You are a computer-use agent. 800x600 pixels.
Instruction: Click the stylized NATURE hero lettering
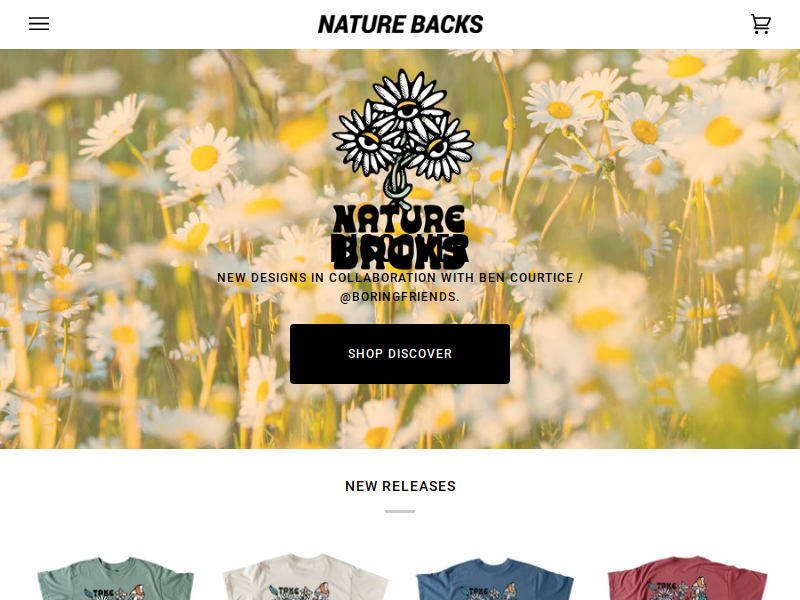pos(399,220)
